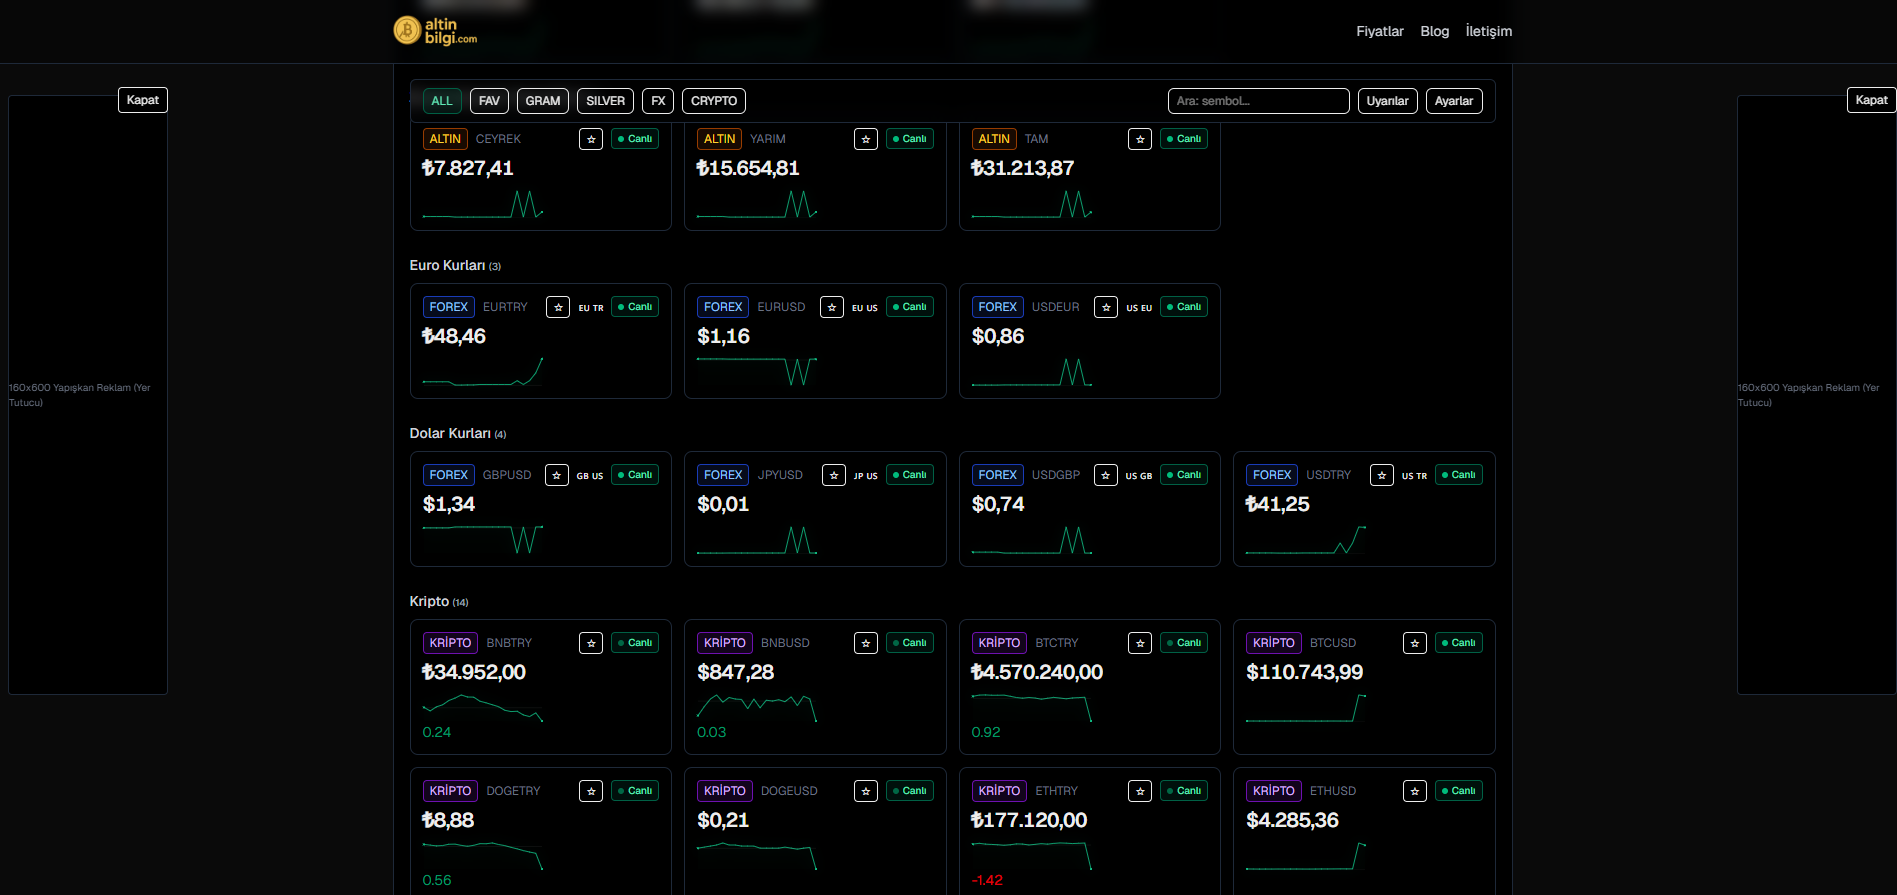The image size is (1897, 895).
Task: Click the ₺4.570.240,00 BTCTRY price
Action: point(1037,672)
